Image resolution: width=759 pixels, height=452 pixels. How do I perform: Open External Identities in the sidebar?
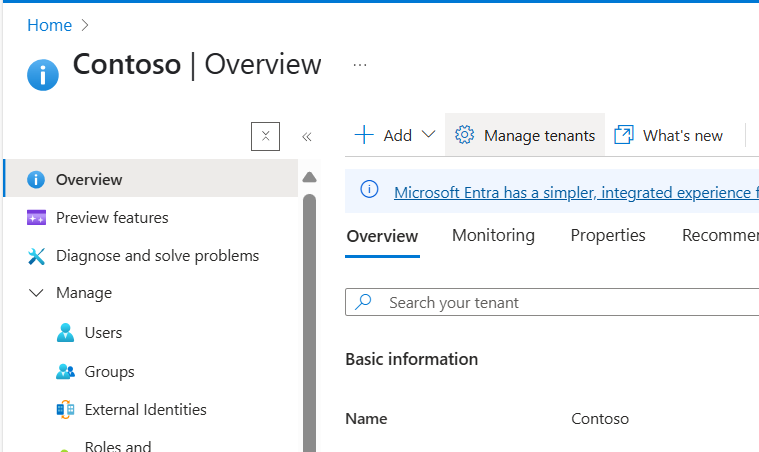(145, 410)
